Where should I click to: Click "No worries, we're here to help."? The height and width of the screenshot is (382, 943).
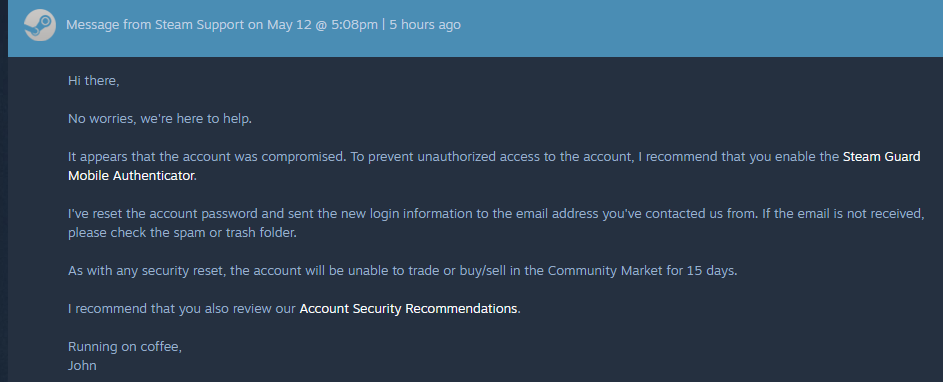(x=159, y=119)
